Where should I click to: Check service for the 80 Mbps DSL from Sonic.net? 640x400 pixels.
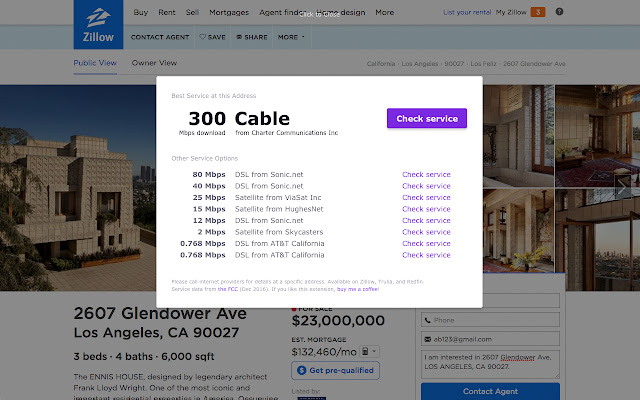426,174
